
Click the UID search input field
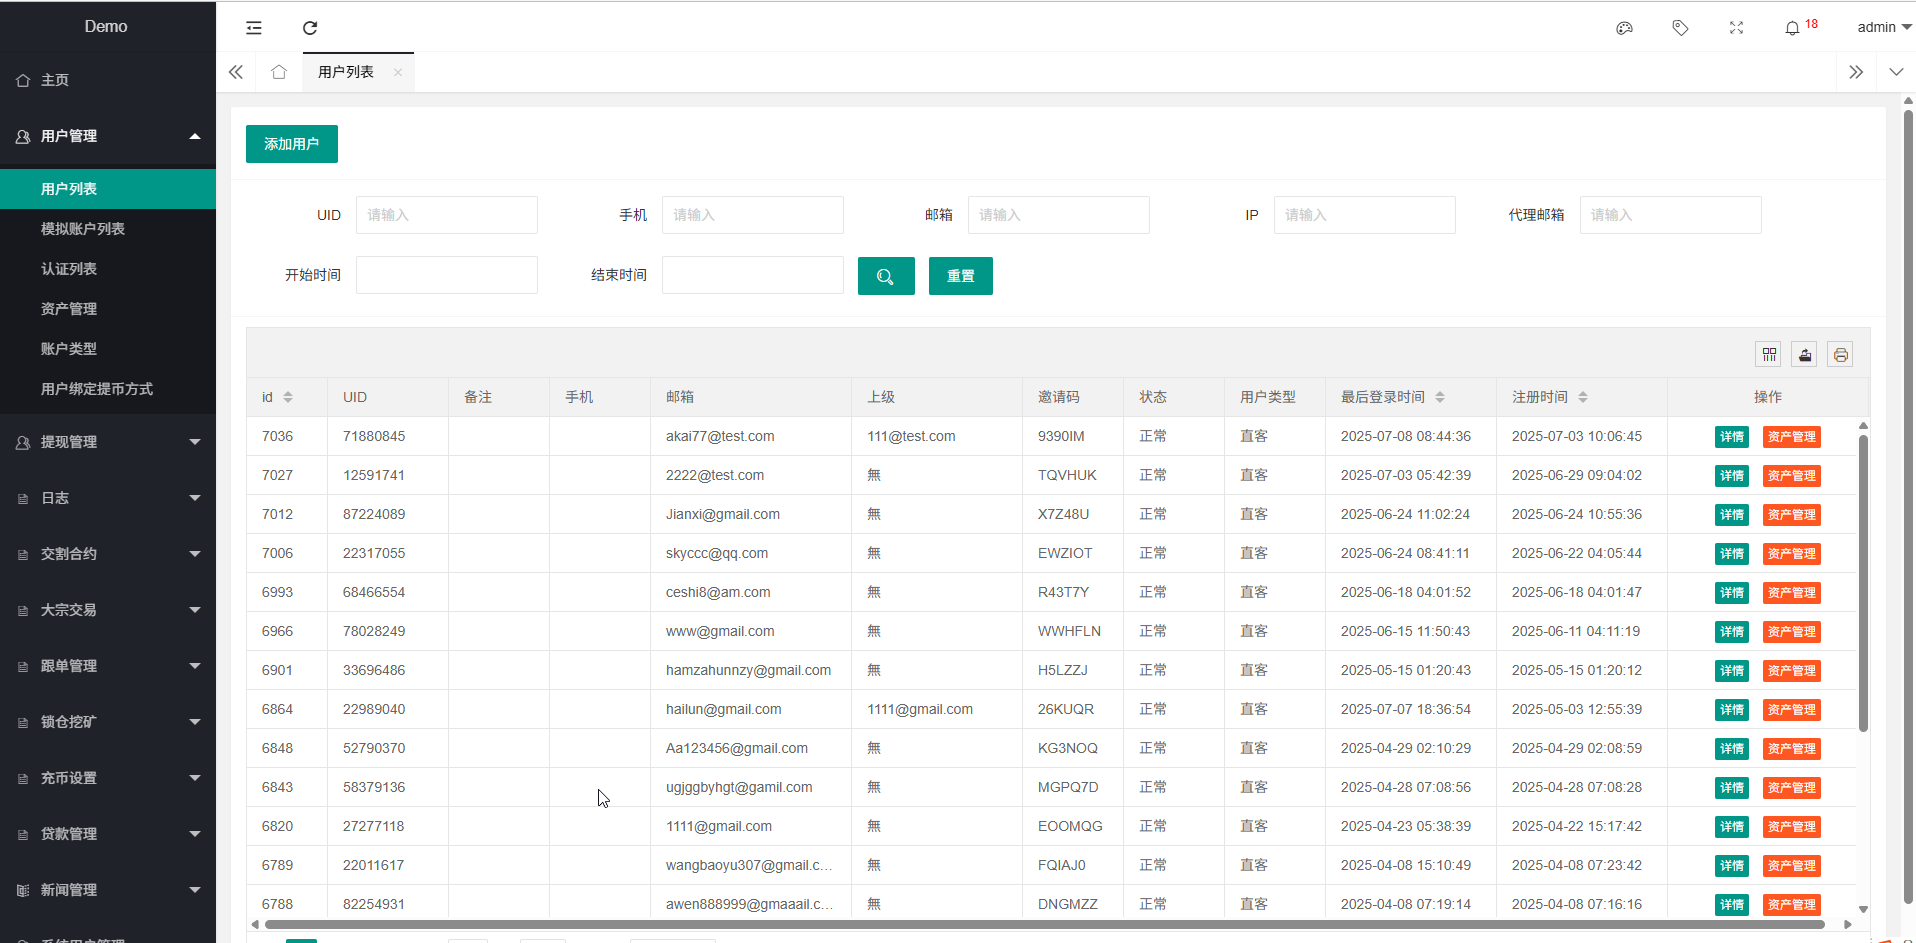pos(446,215)
